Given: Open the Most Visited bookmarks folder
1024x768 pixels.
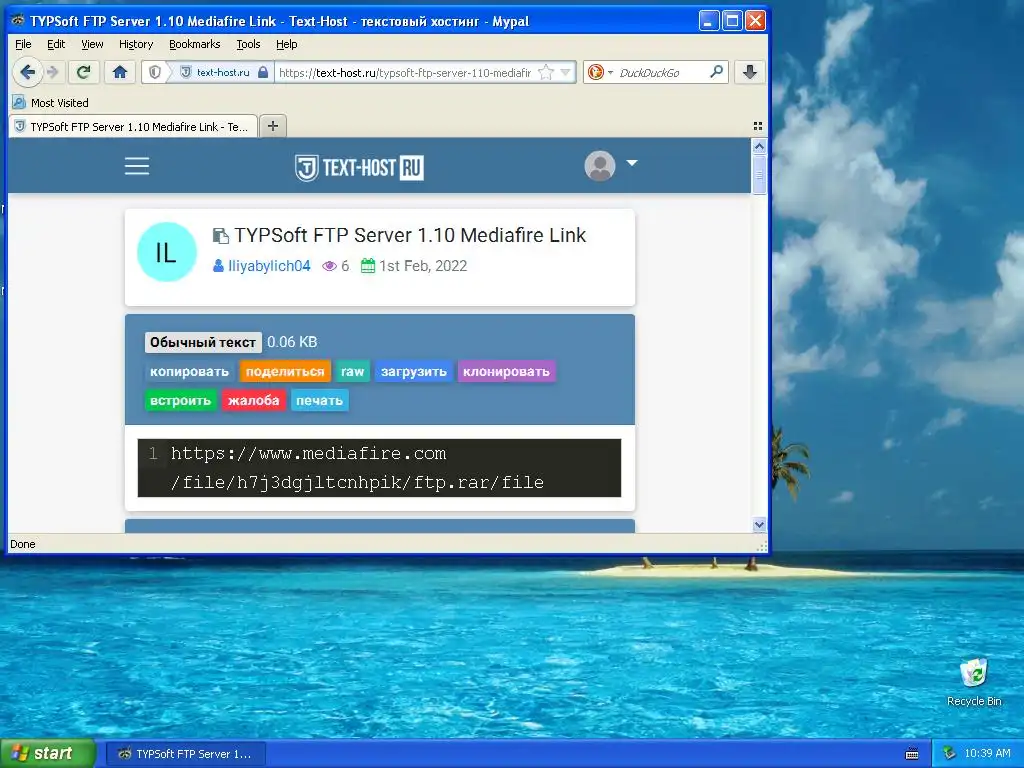Looking at the screenshot, I should click(50, 103).
